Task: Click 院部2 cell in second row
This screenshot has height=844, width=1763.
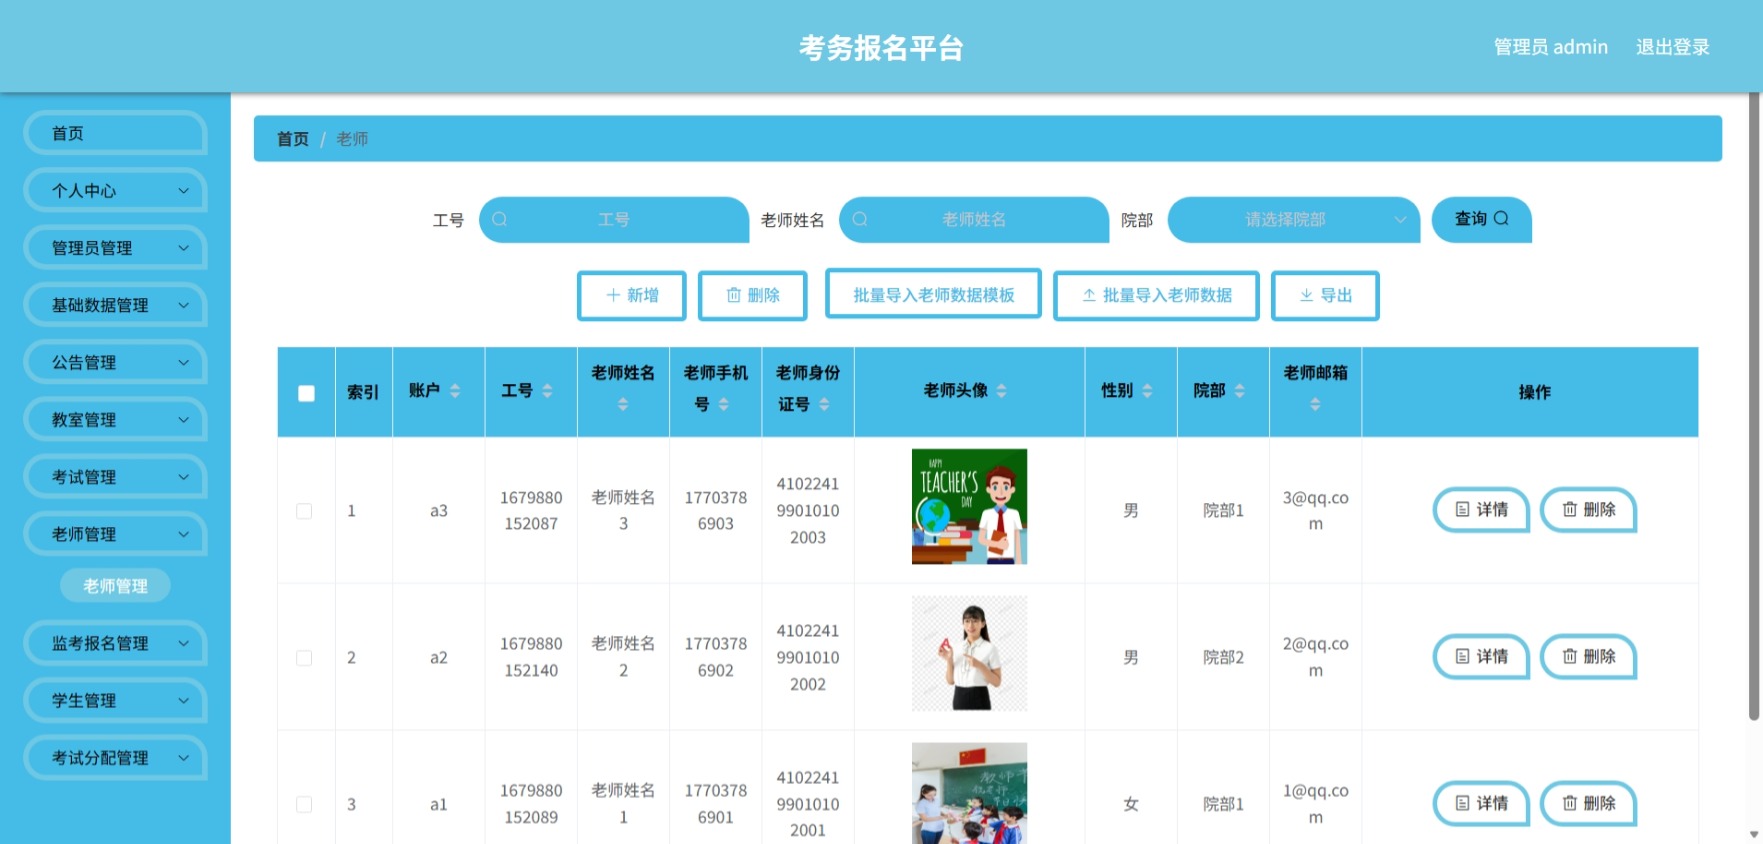Action: [1223, 657]
